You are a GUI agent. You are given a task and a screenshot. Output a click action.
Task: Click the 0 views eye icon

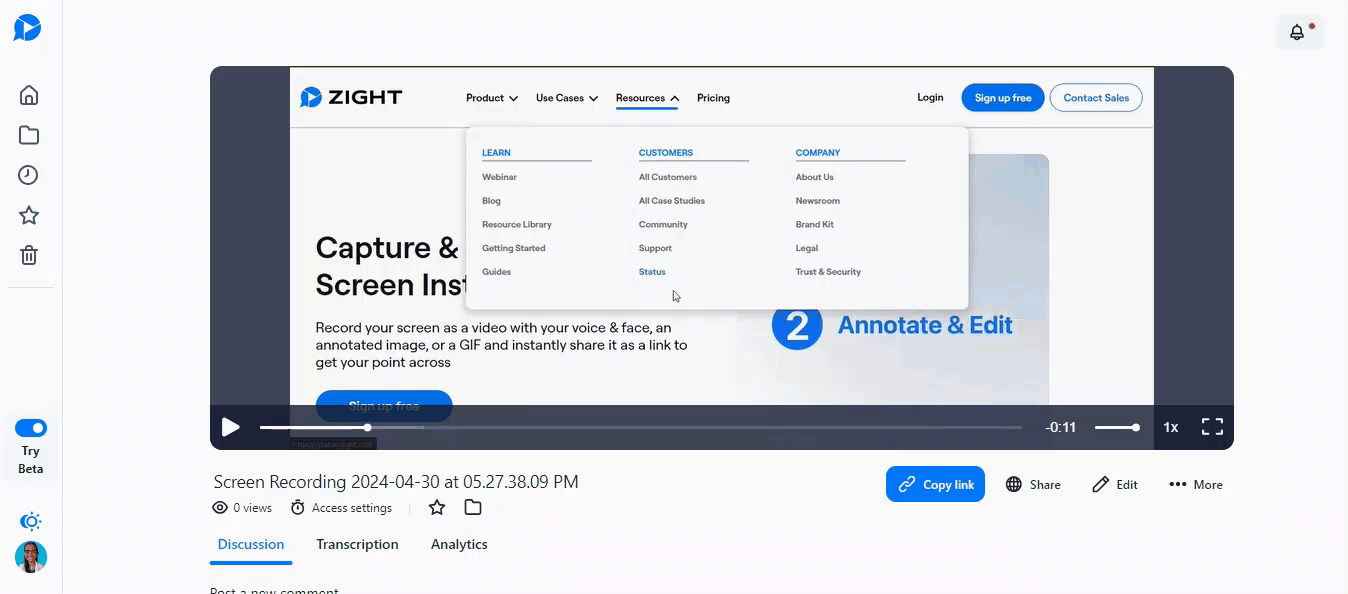[x=220, y=508]
